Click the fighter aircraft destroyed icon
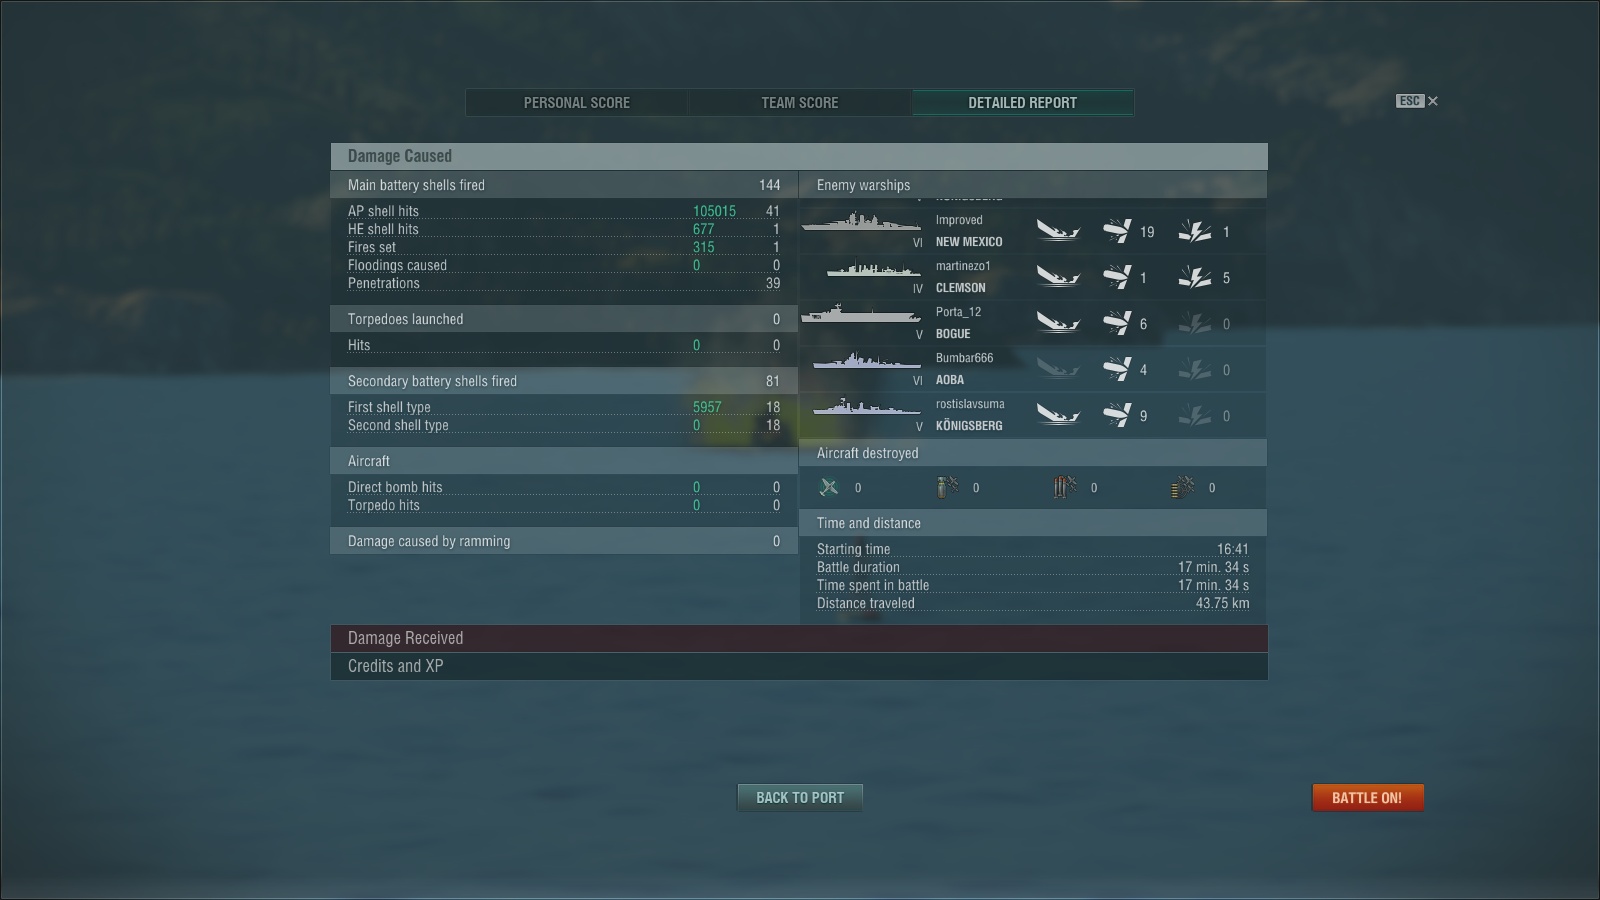 pos(829,487)
